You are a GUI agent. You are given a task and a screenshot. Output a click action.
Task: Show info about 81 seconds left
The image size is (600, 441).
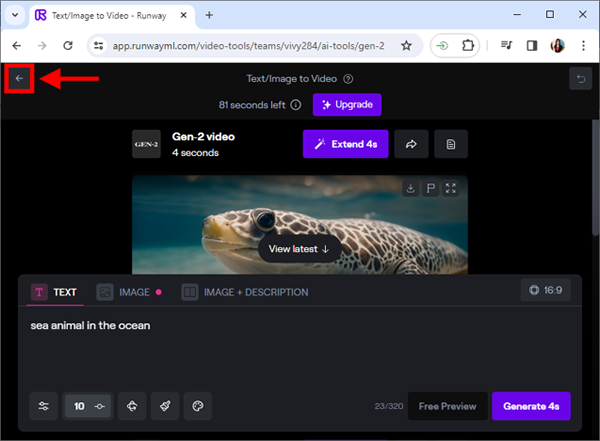296,105
